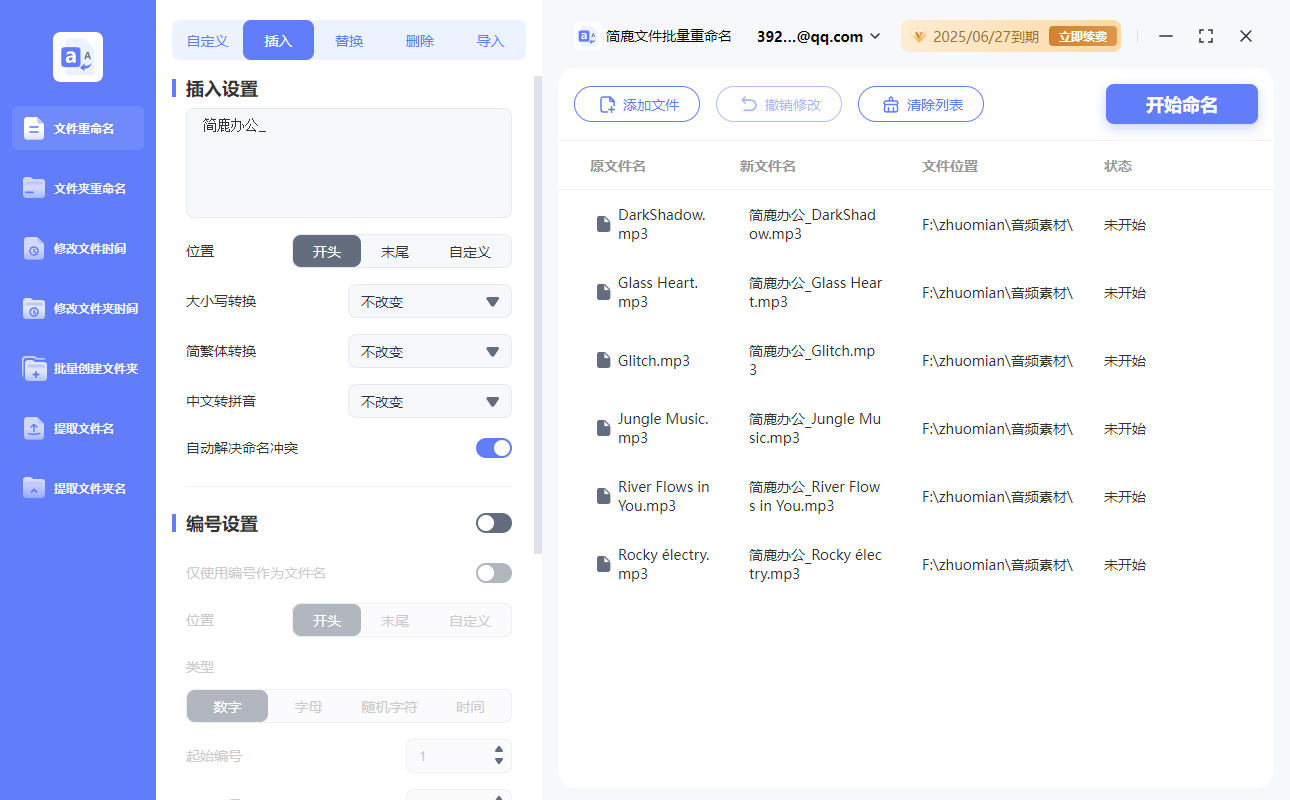Open the 修改文件夹时间 tool
1290x800 pixels.
point(77,308)
